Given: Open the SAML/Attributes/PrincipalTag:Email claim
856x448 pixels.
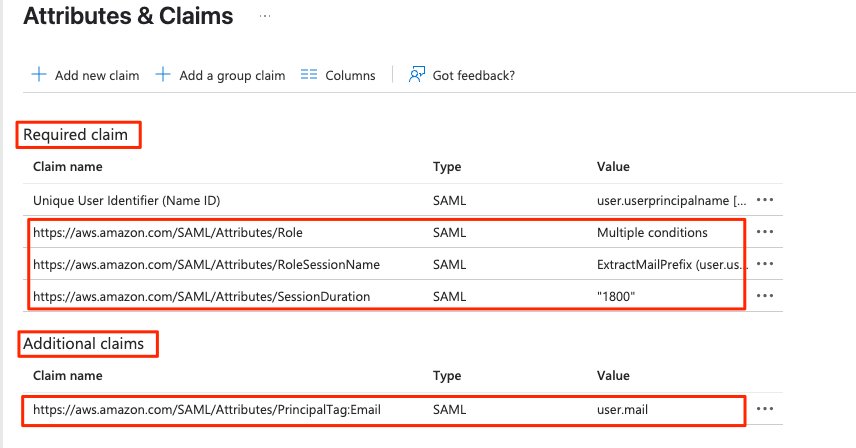Looking at the screenshot, I should [207, 409].
